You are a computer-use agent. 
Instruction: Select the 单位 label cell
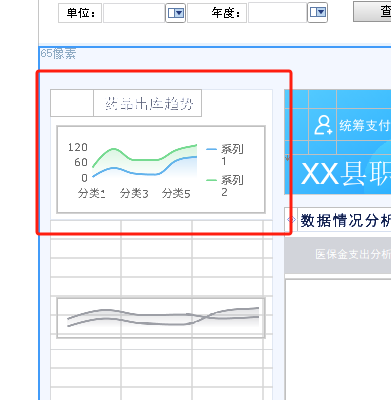(80, 13)
